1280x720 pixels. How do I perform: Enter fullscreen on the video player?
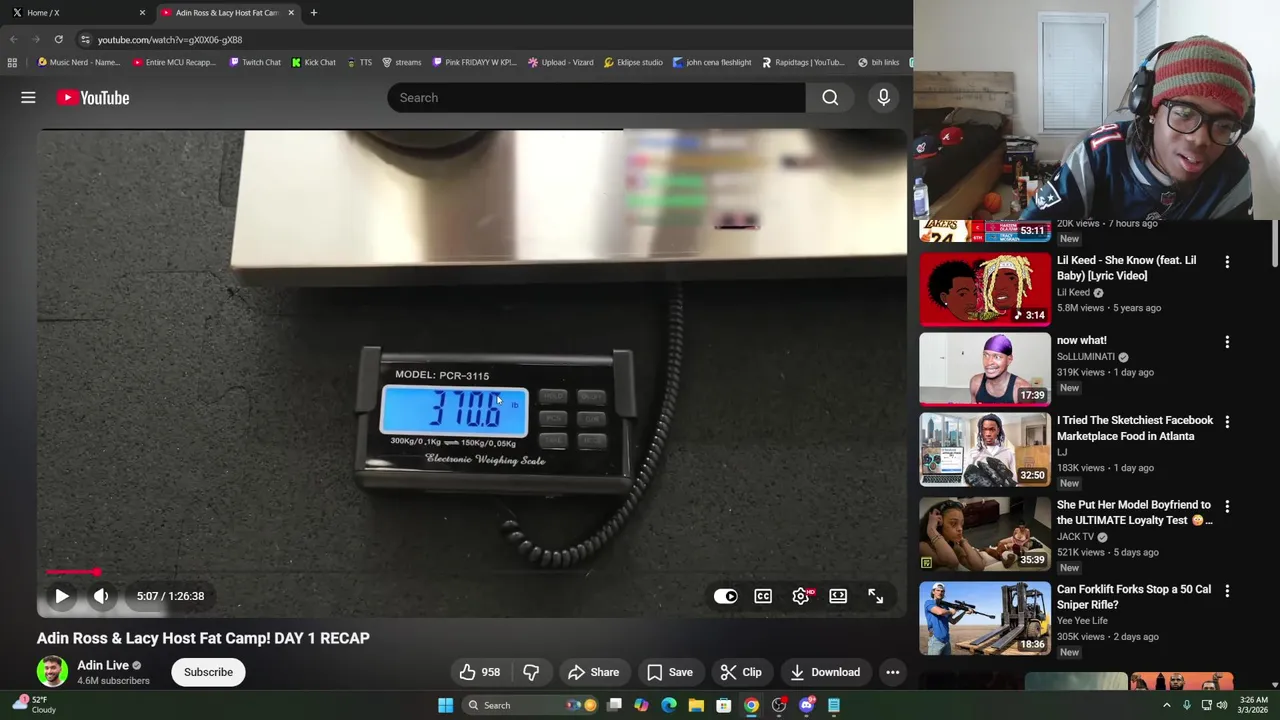[x=875, y=596]
